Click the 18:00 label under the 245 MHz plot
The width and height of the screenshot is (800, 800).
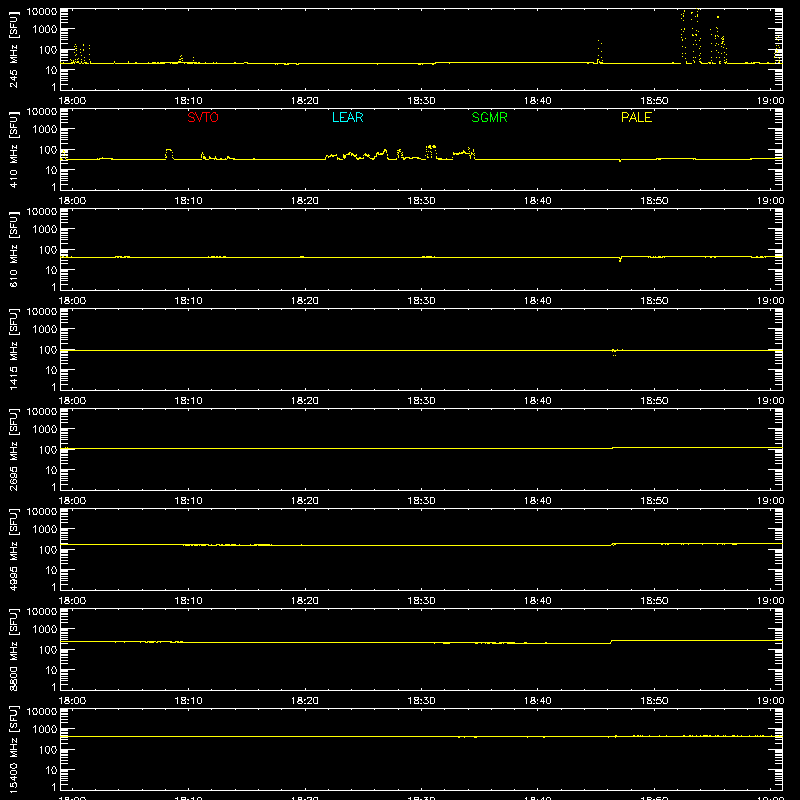point(72,101)
